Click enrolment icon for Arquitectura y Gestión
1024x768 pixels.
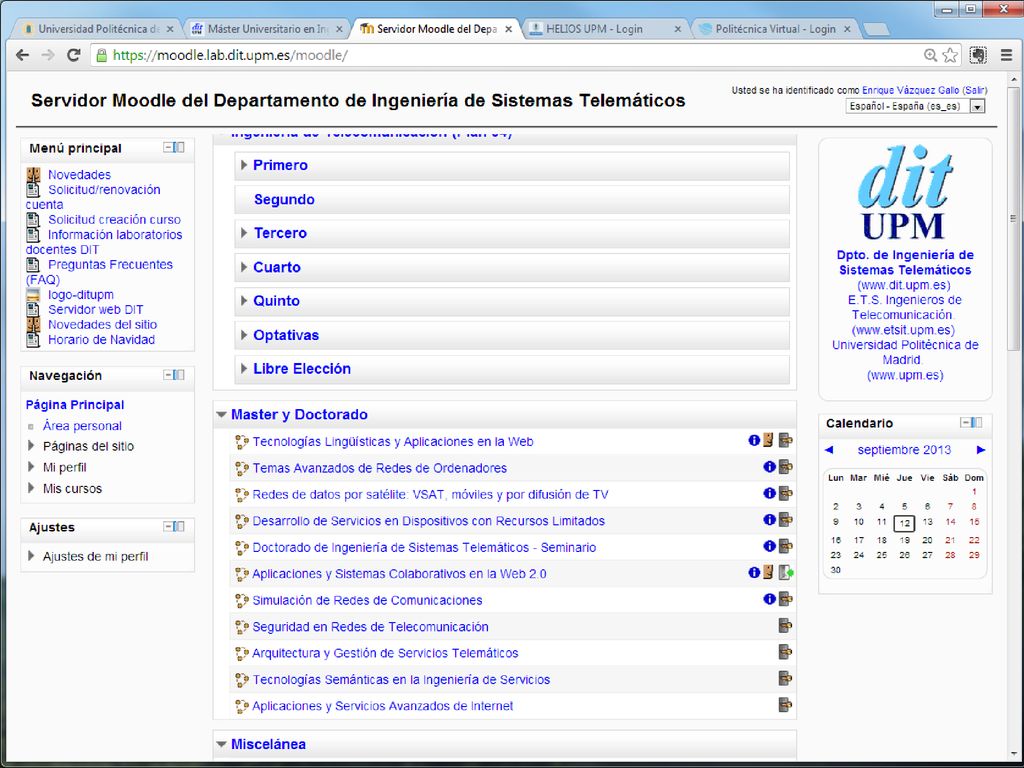[x=786, y=652]
